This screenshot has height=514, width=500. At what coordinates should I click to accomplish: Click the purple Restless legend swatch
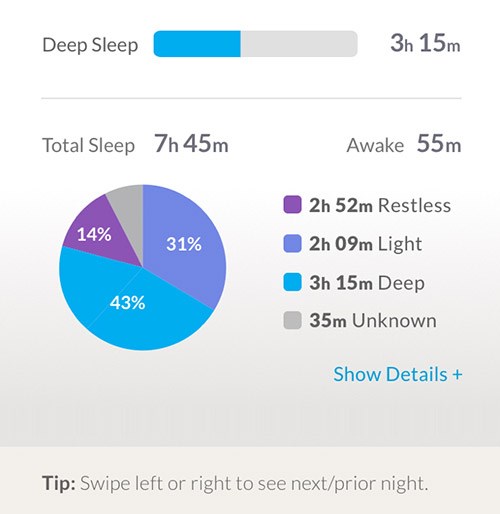pyautogui.click(x=292, y=205)
